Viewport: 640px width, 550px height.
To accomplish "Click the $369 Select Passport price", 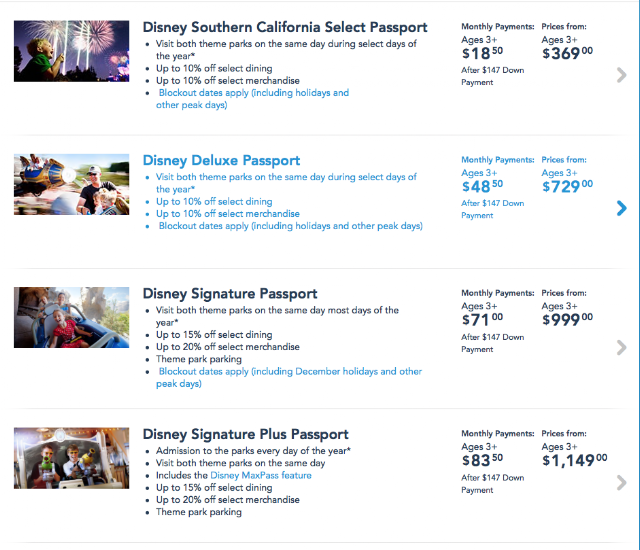I will point(567,53).
